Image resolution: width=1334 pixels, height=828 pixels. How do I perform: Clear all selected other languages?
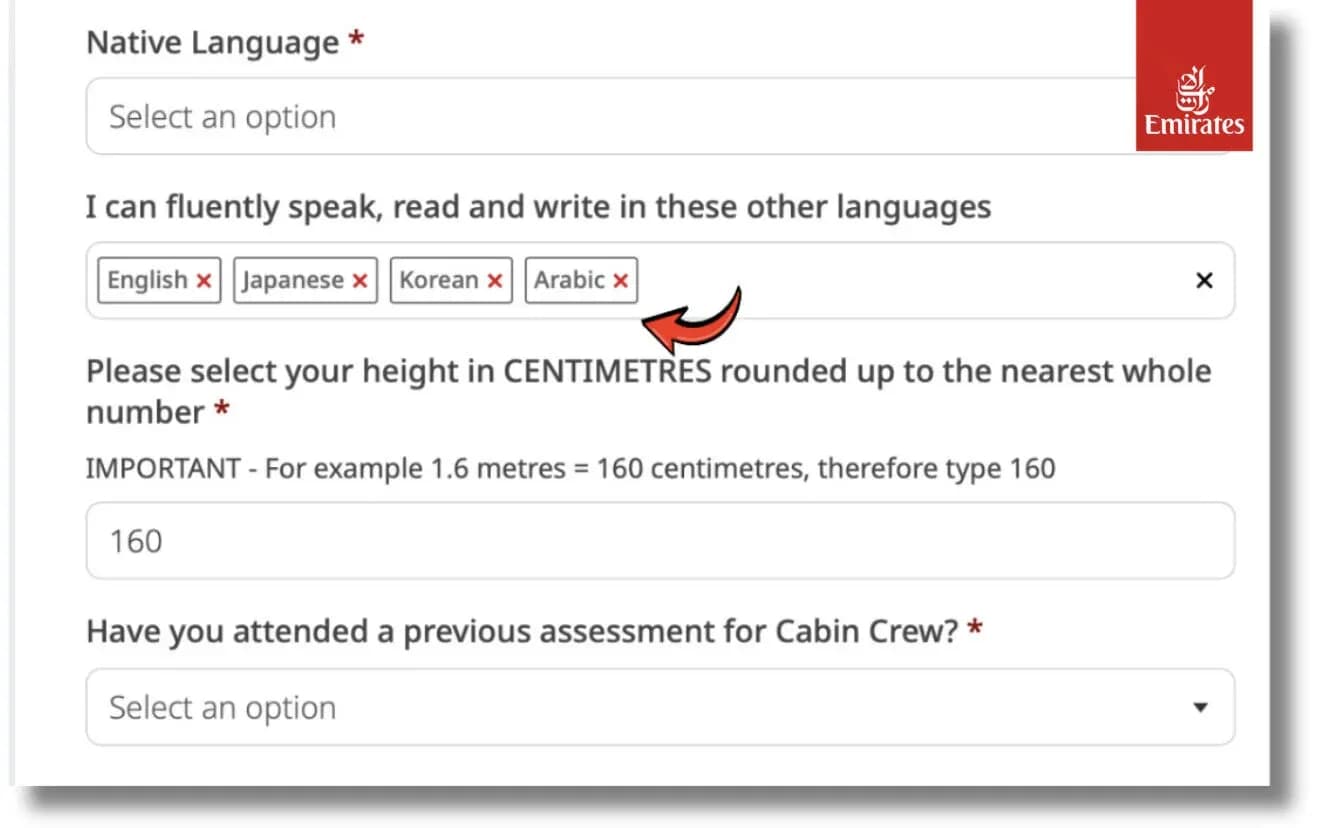[1204, 281]
